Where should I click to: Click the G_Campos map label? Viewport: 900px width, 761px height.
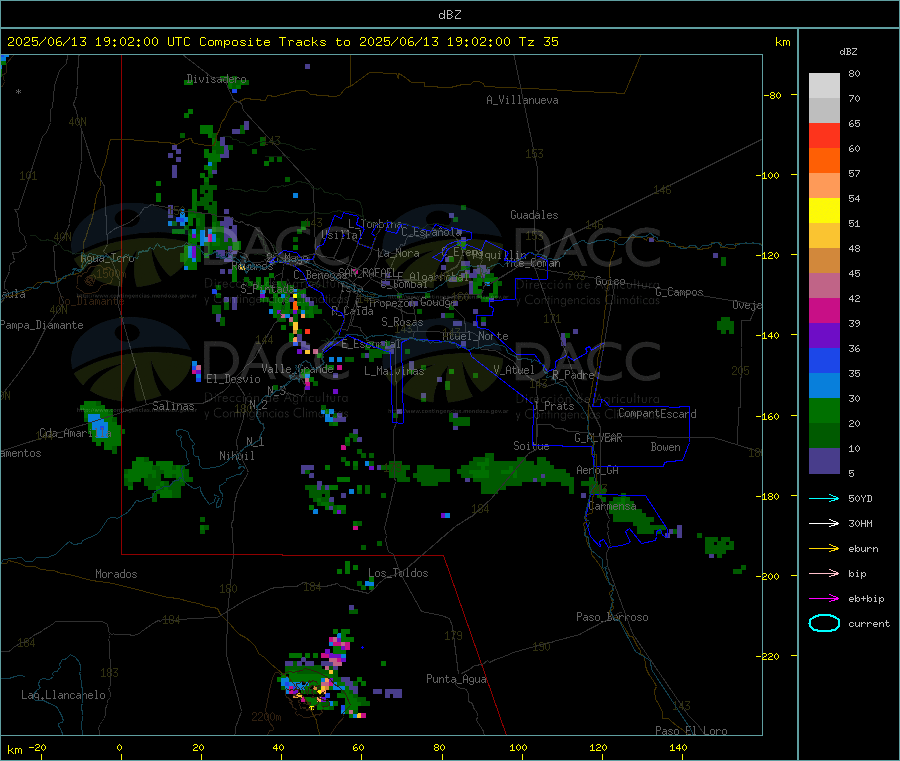pyautogui.click(x=679, y=292)
